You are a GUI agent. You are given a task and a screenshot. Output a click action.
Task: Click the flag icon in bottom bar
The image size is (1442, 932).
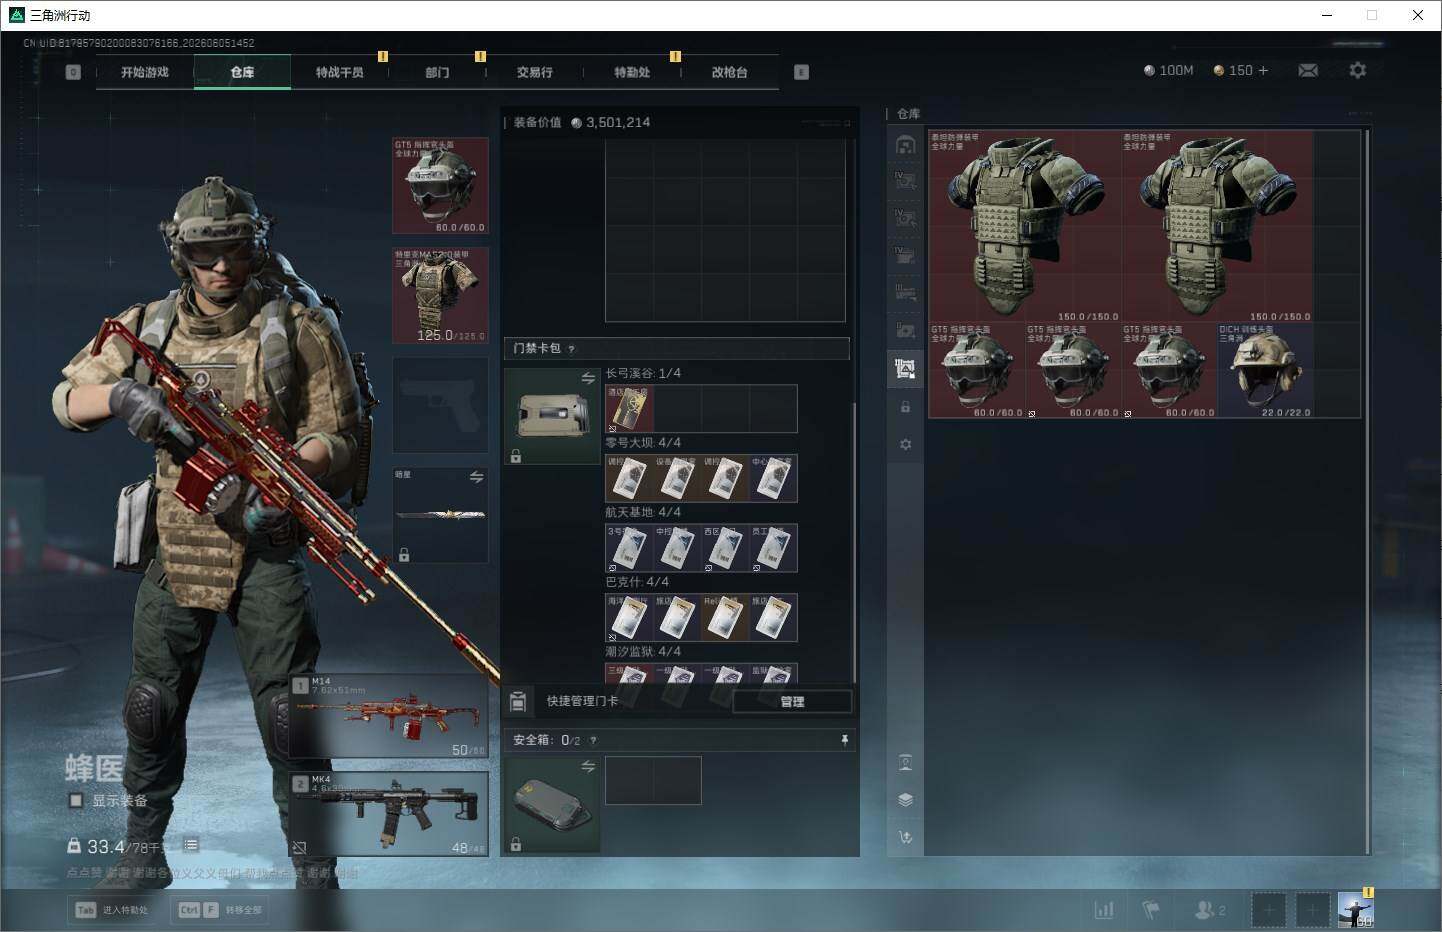(x=1151, y=910)
